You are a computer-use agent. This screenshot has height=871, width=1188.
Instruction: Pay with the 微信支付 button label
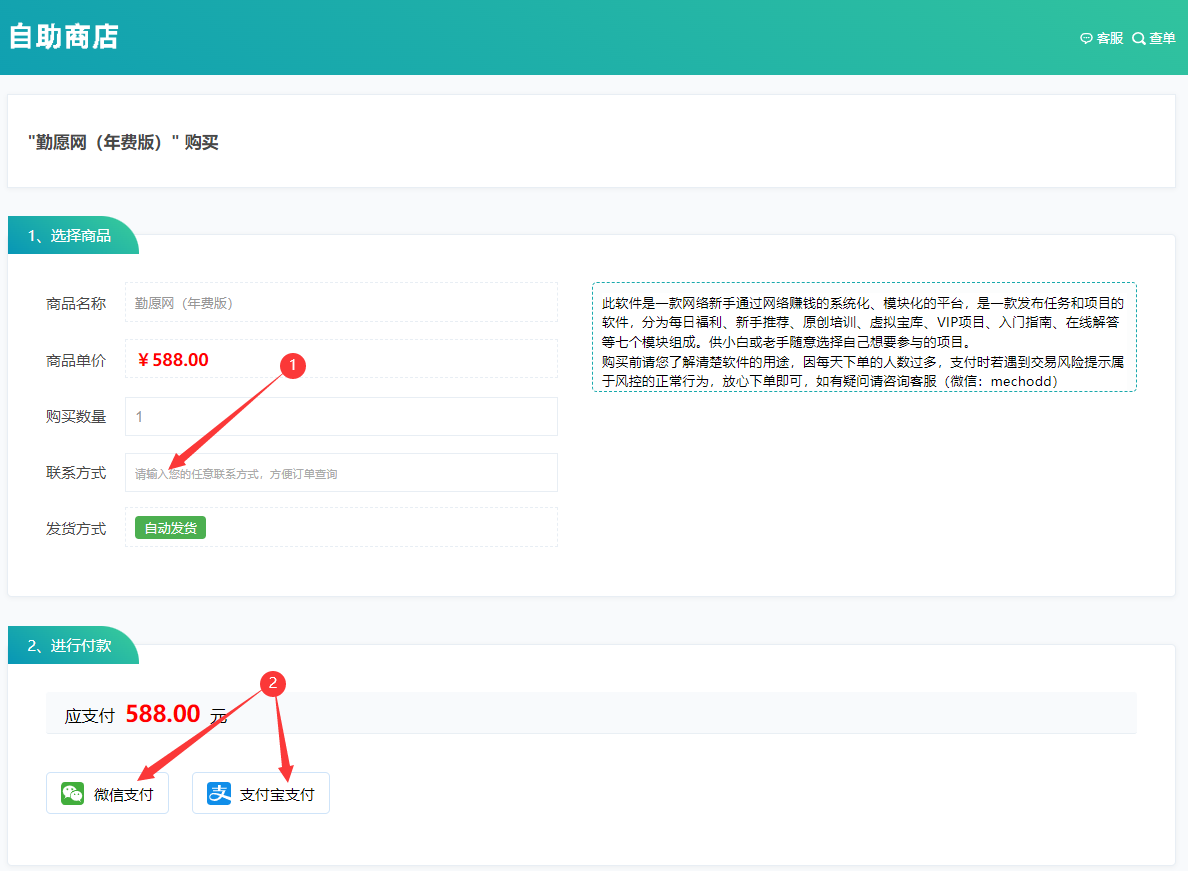(123, 795)
